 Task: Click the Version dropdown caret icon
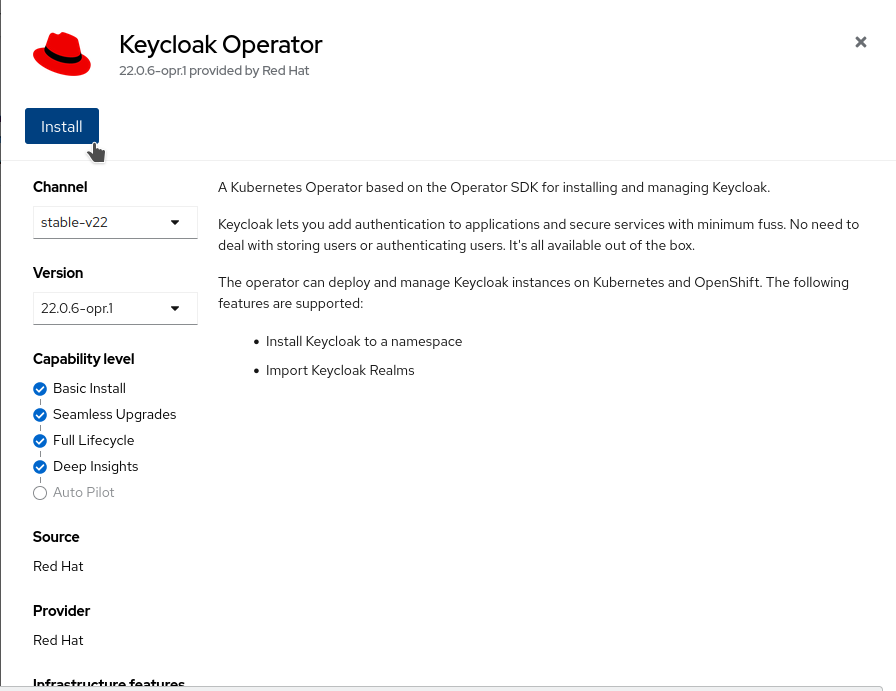[x=173, y=308]
